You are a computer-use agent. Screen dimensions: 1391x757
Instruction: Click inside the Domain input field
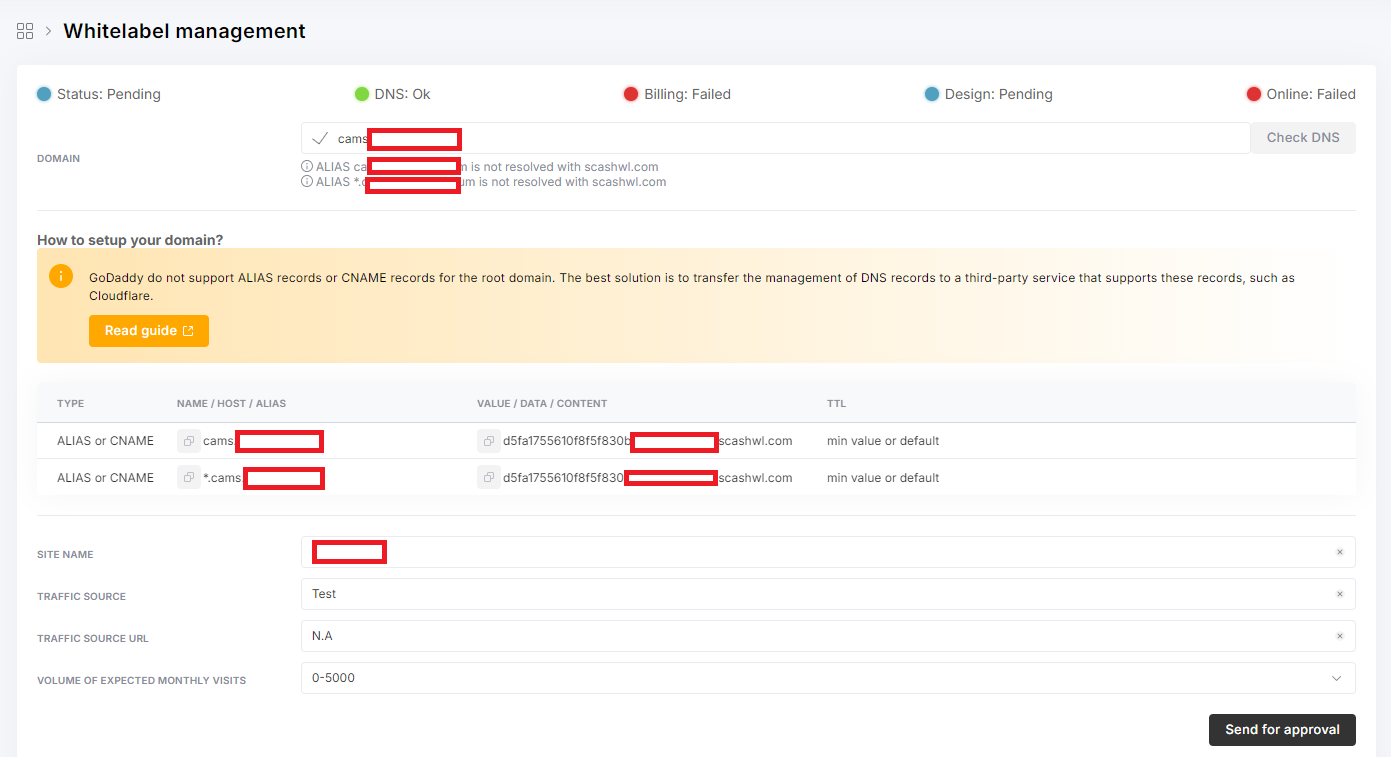[x=800, y=138]
